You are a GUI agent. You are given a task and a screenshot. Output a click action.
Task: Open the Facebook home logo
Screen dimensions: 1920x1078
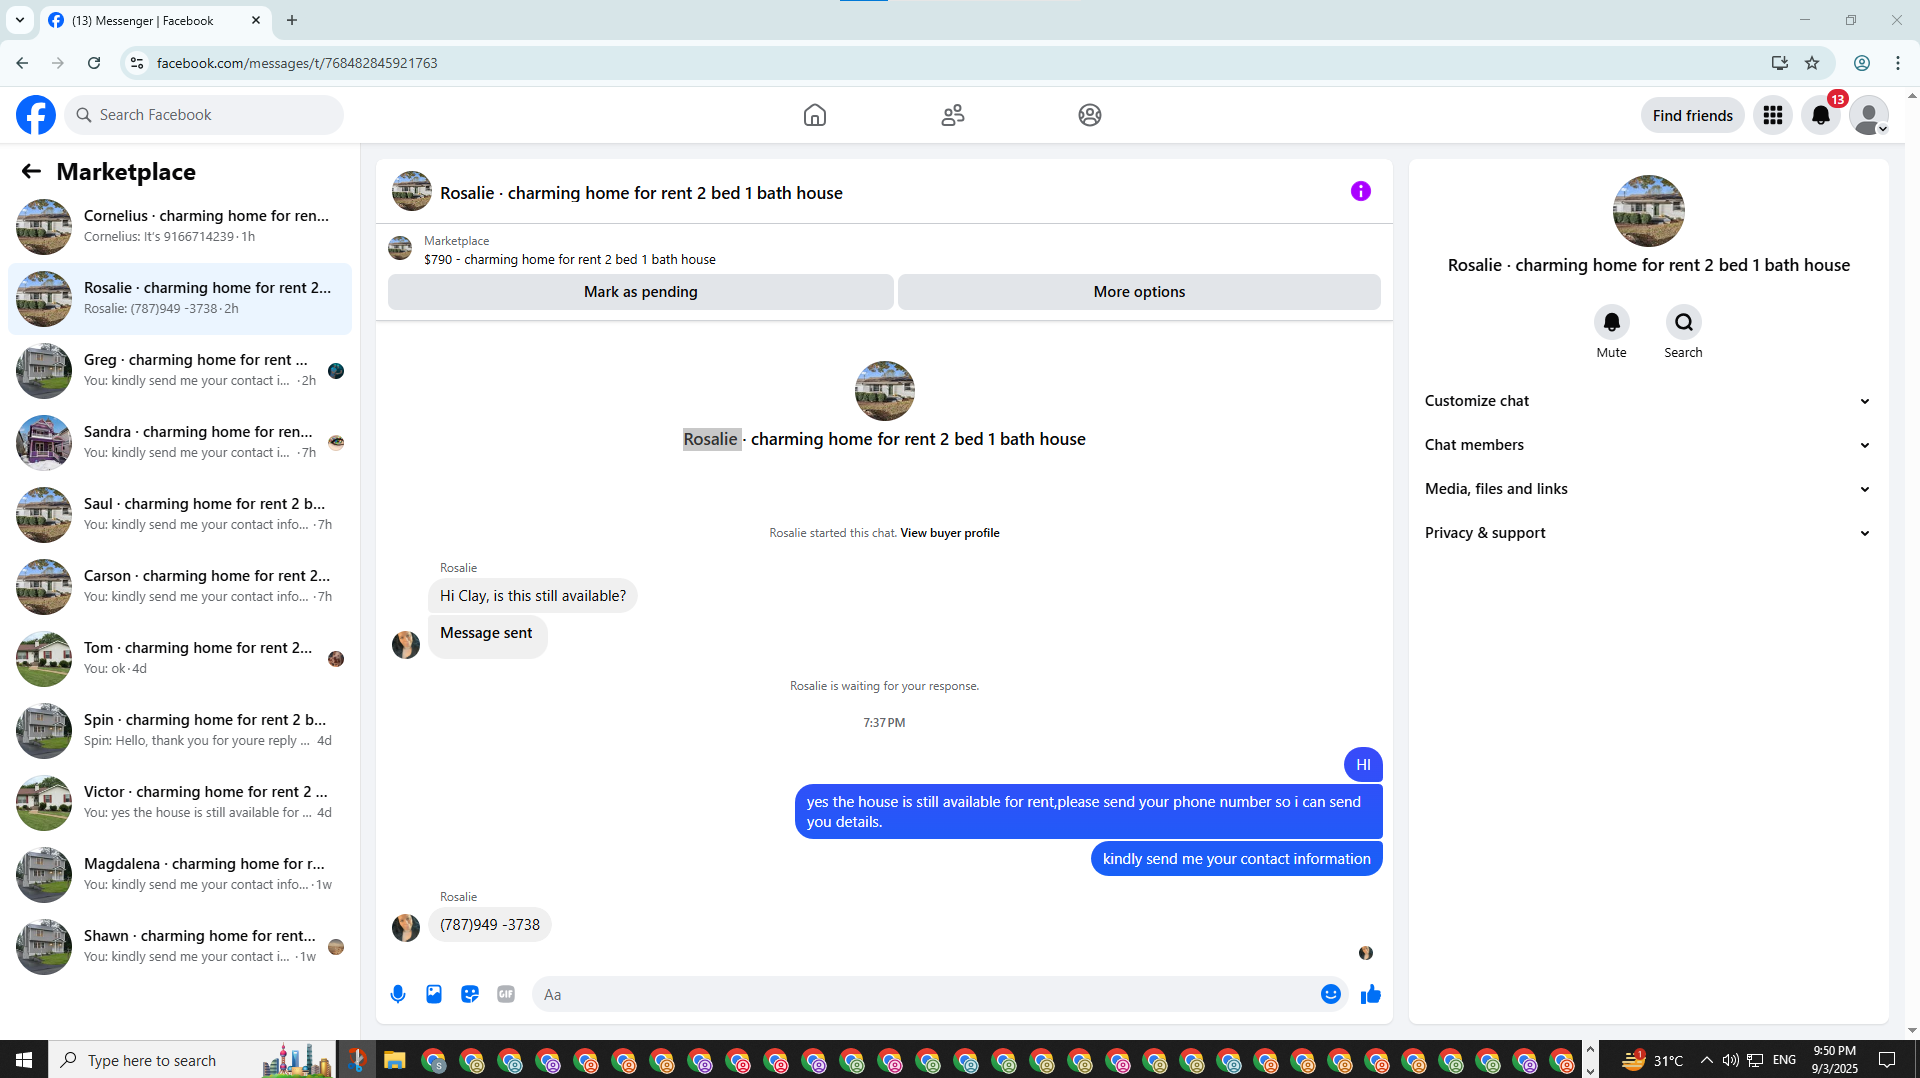click(36, 115)
